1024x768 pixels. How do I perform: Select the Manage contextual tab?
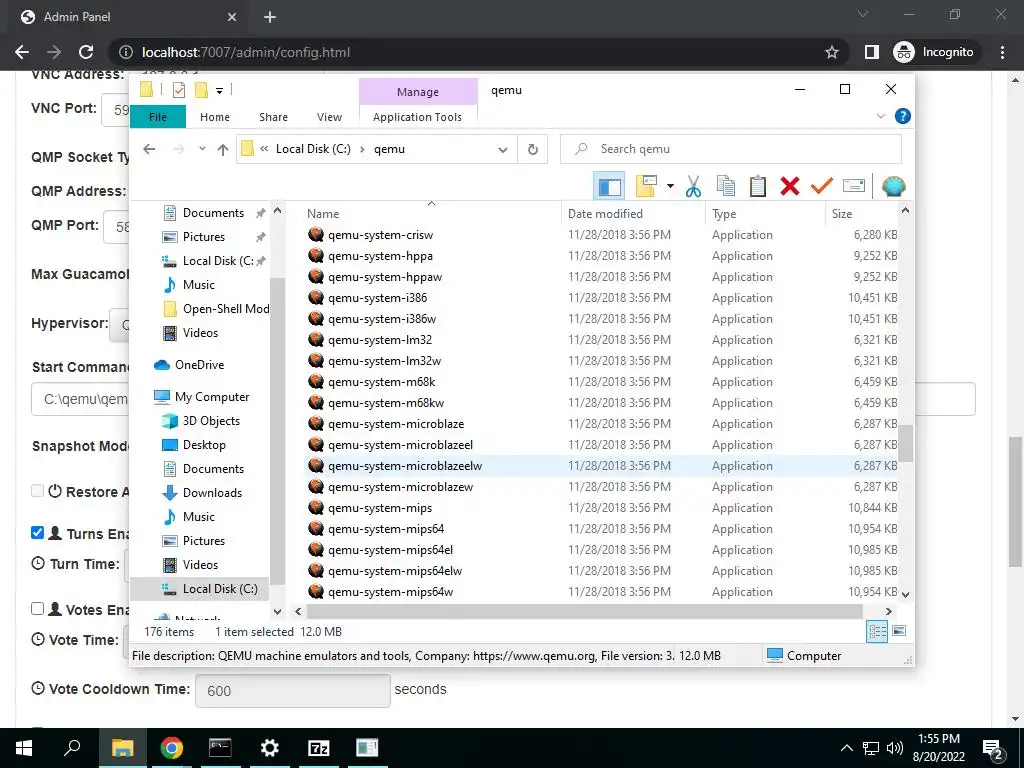(x=418, y=92)
